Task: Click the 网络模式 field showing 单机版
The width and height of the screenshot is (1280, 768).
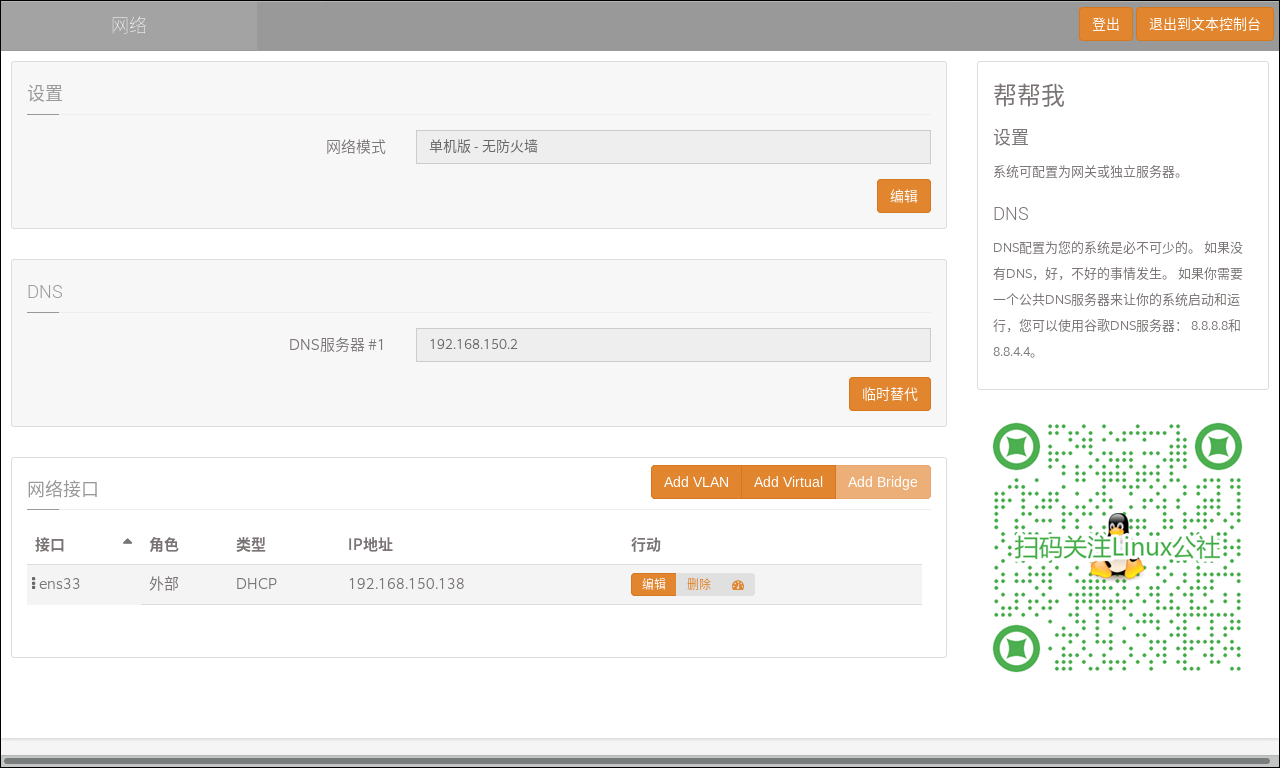Action: [672, 147]
